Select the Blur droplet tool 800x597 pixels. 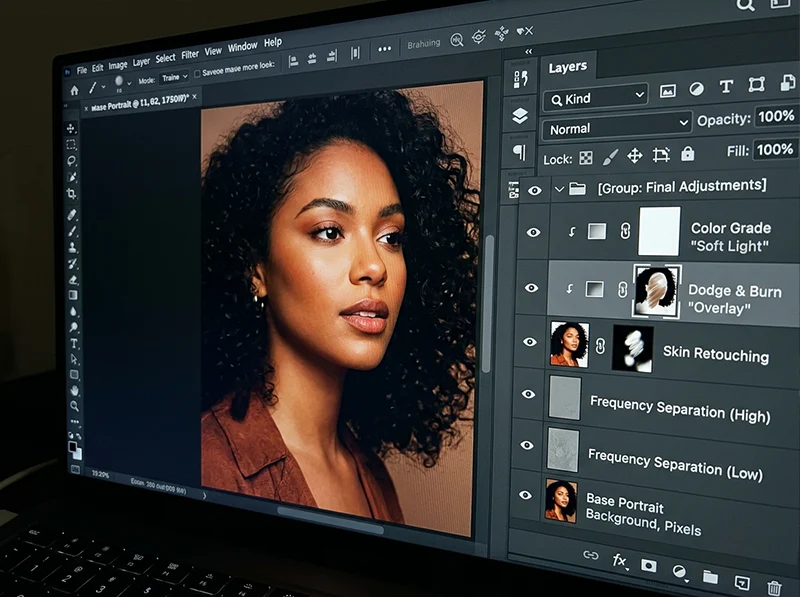(x=73, y=311)
